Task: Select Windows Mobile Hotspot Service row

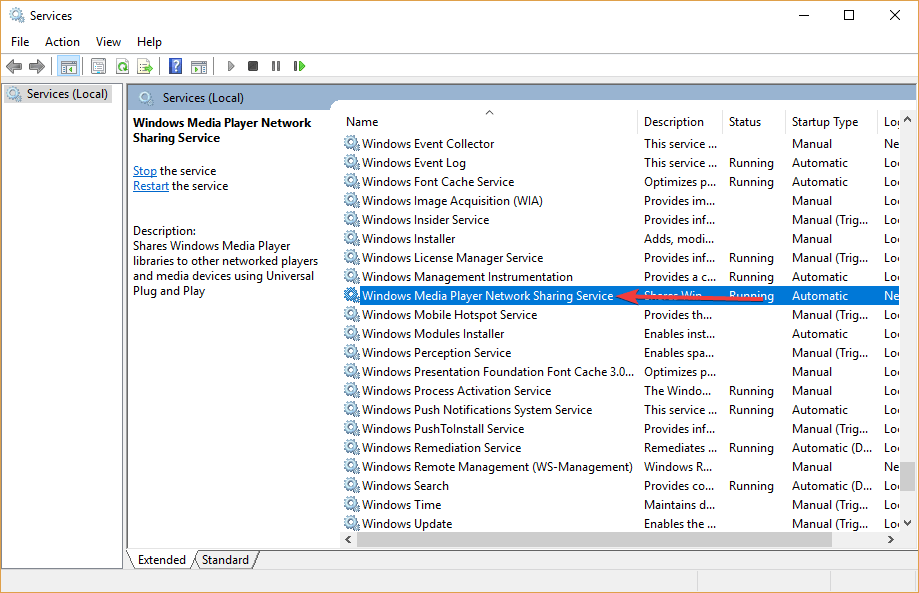Action: 621,315
